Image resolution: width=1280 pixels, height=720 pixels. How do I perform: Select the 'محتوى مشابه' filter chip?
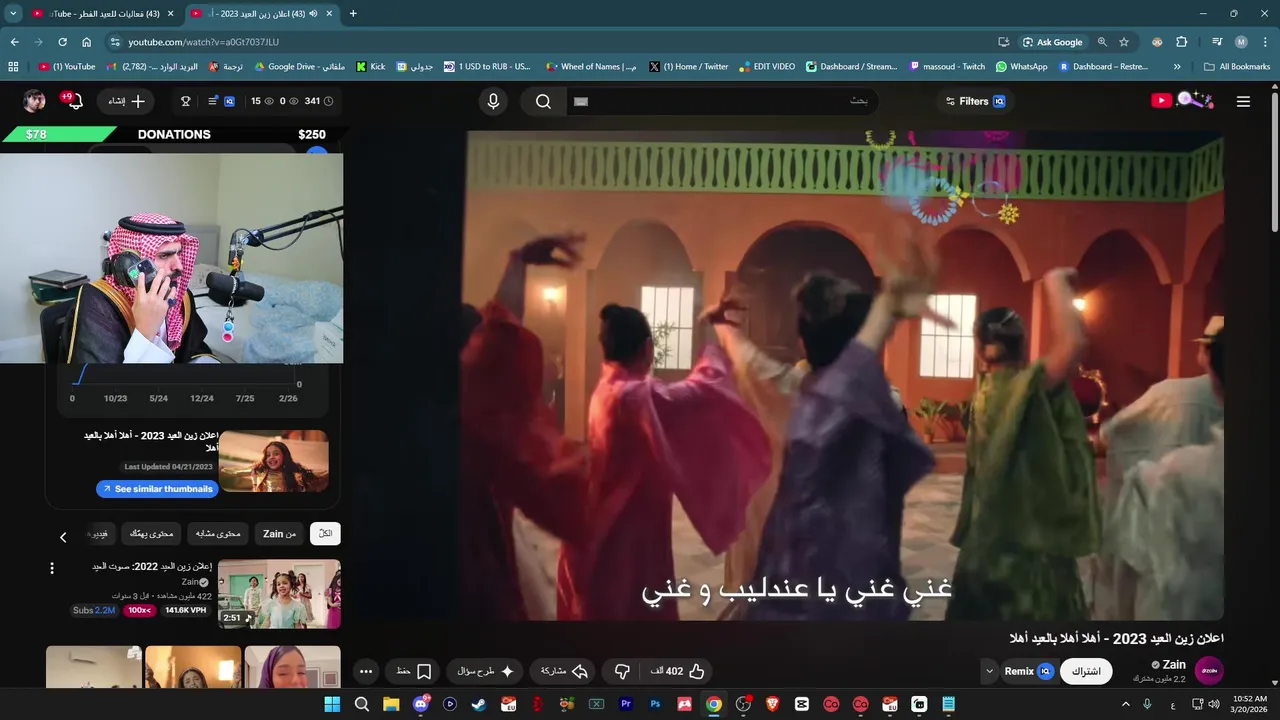(218, 534)
